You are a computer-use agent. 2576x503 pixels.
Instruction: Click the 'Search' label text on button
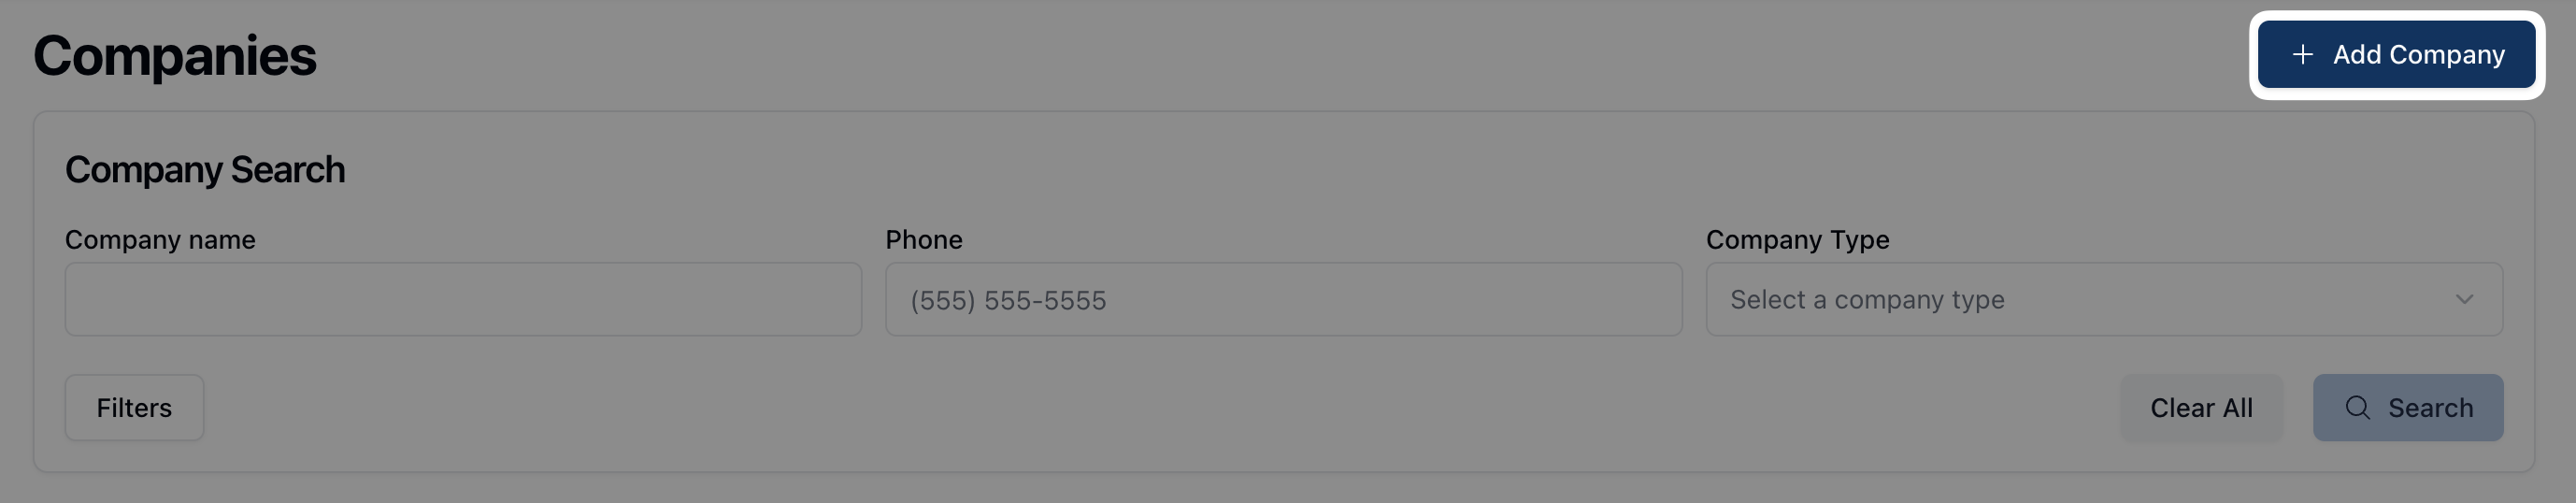[2430, 408]
